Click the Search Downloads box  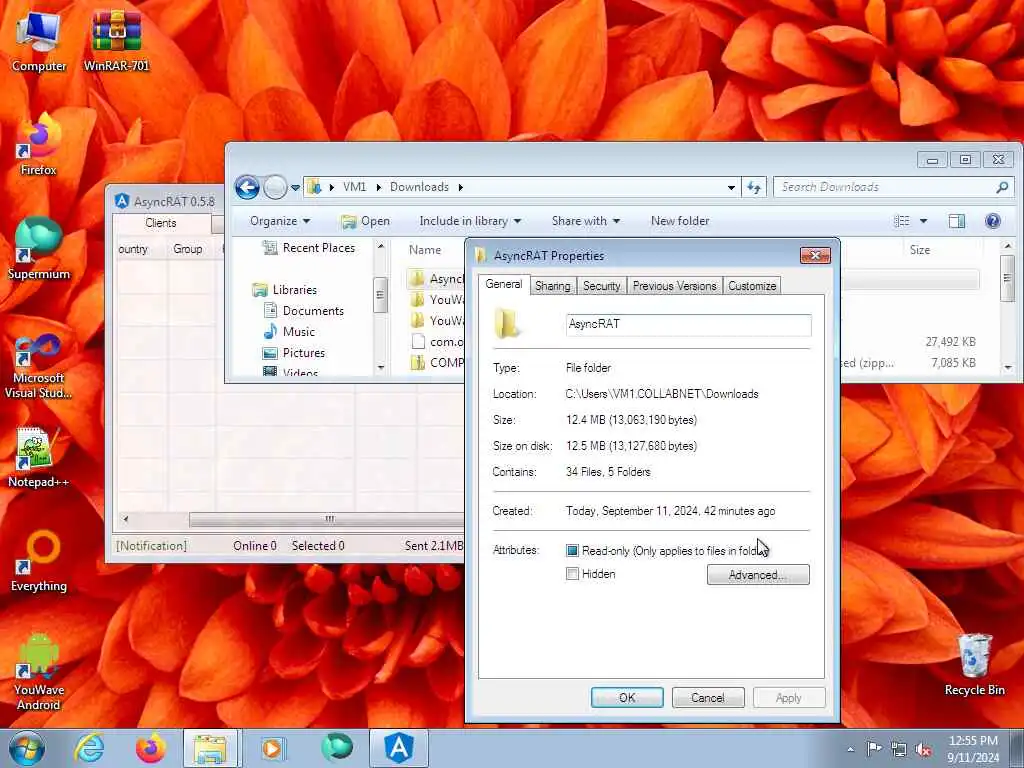pos(885,187)
